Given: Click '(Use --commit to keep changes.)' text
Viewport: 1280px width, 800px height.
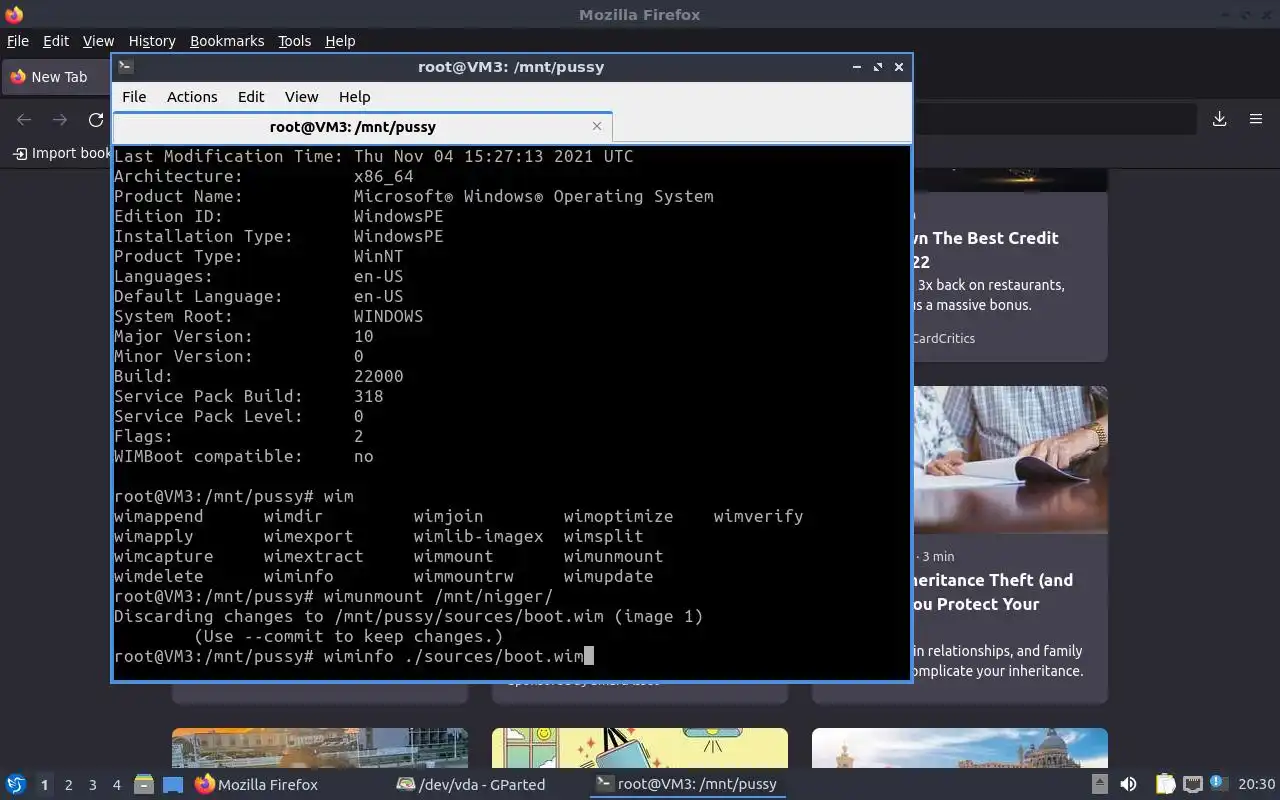Looking at the screenshot, I should click(x=348, y=636).
